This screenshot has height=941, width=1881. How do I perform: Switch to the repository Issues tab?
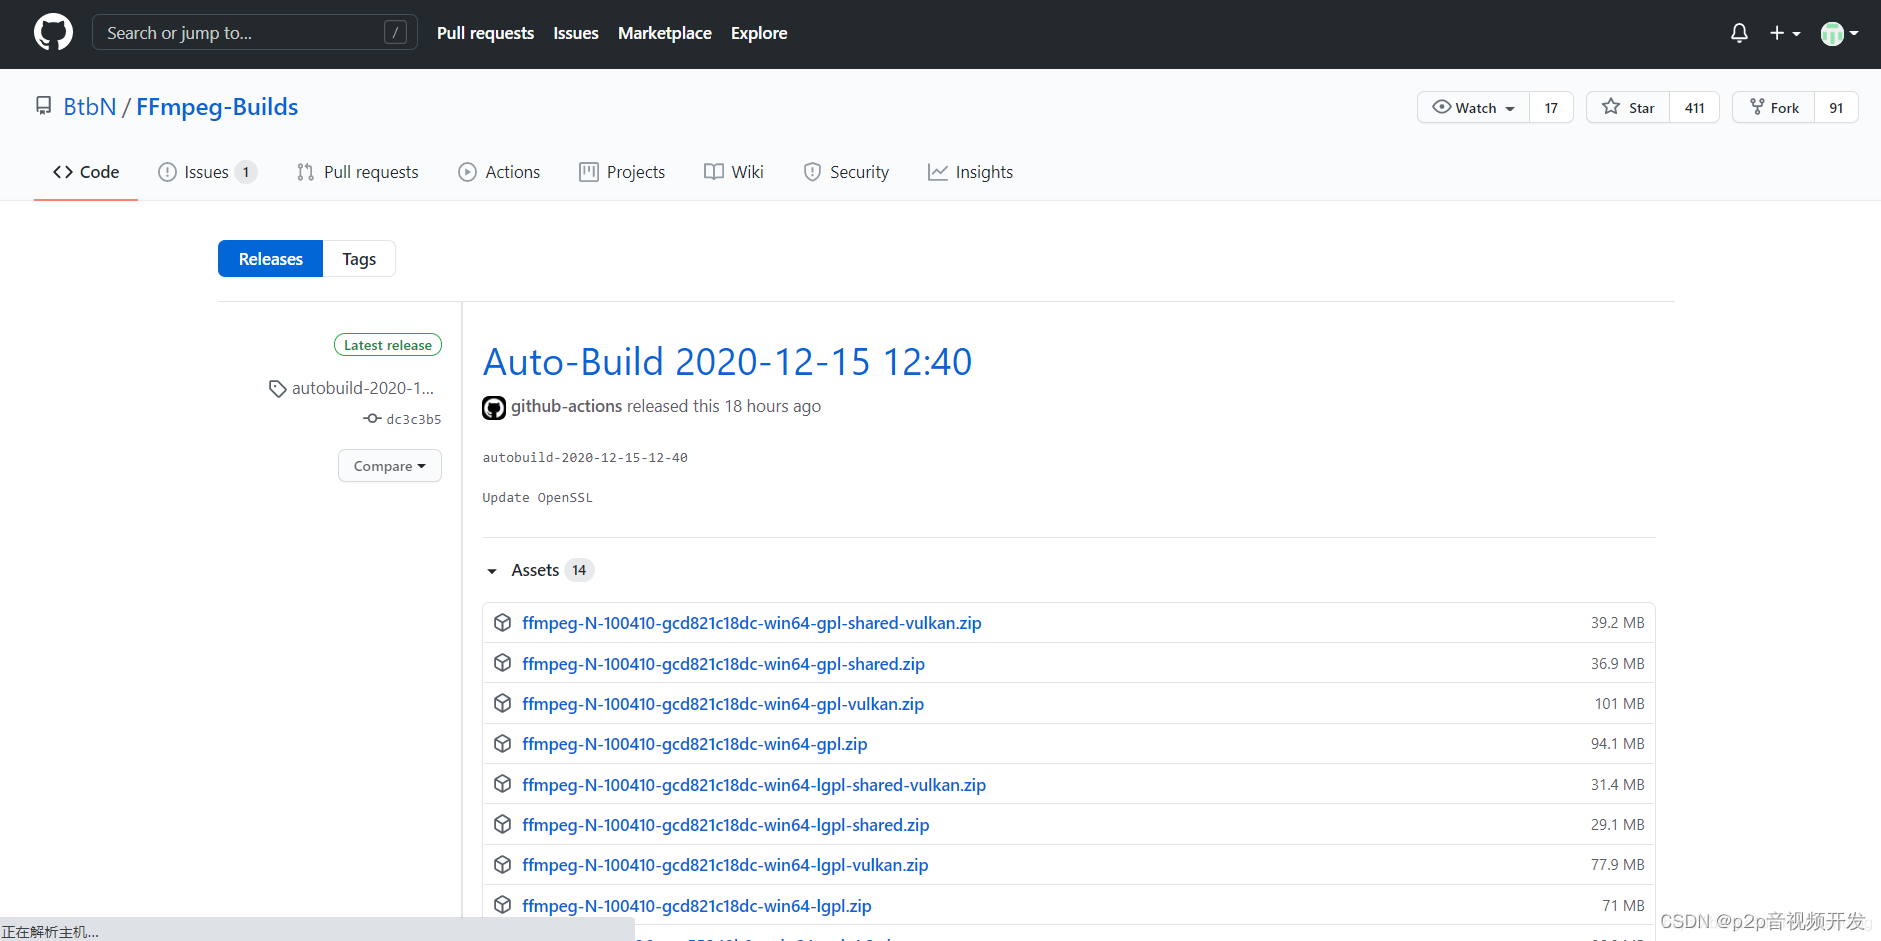pyautogui.click(x=208, y=172)
